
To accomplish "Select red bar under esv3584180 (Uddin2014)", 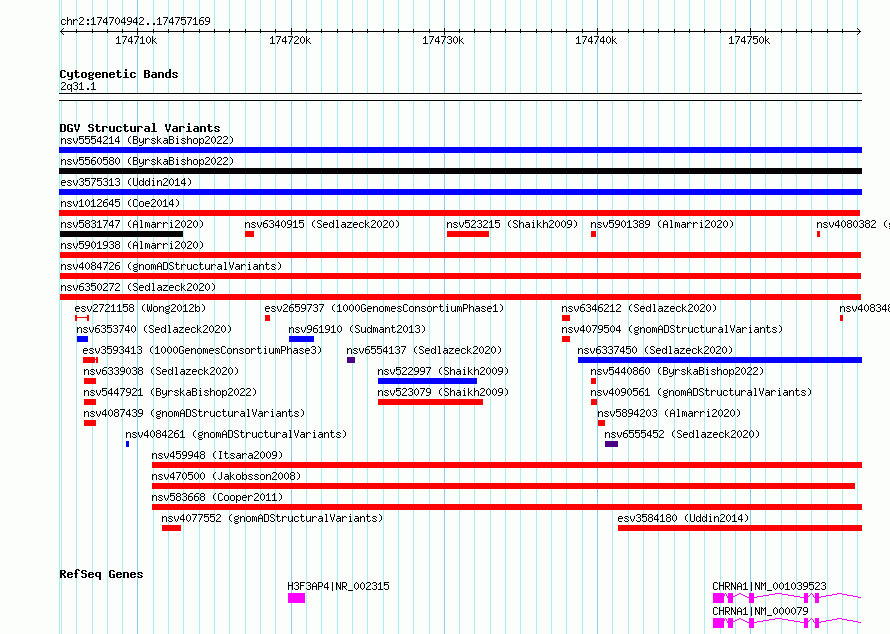I will (x=740, y=528).
